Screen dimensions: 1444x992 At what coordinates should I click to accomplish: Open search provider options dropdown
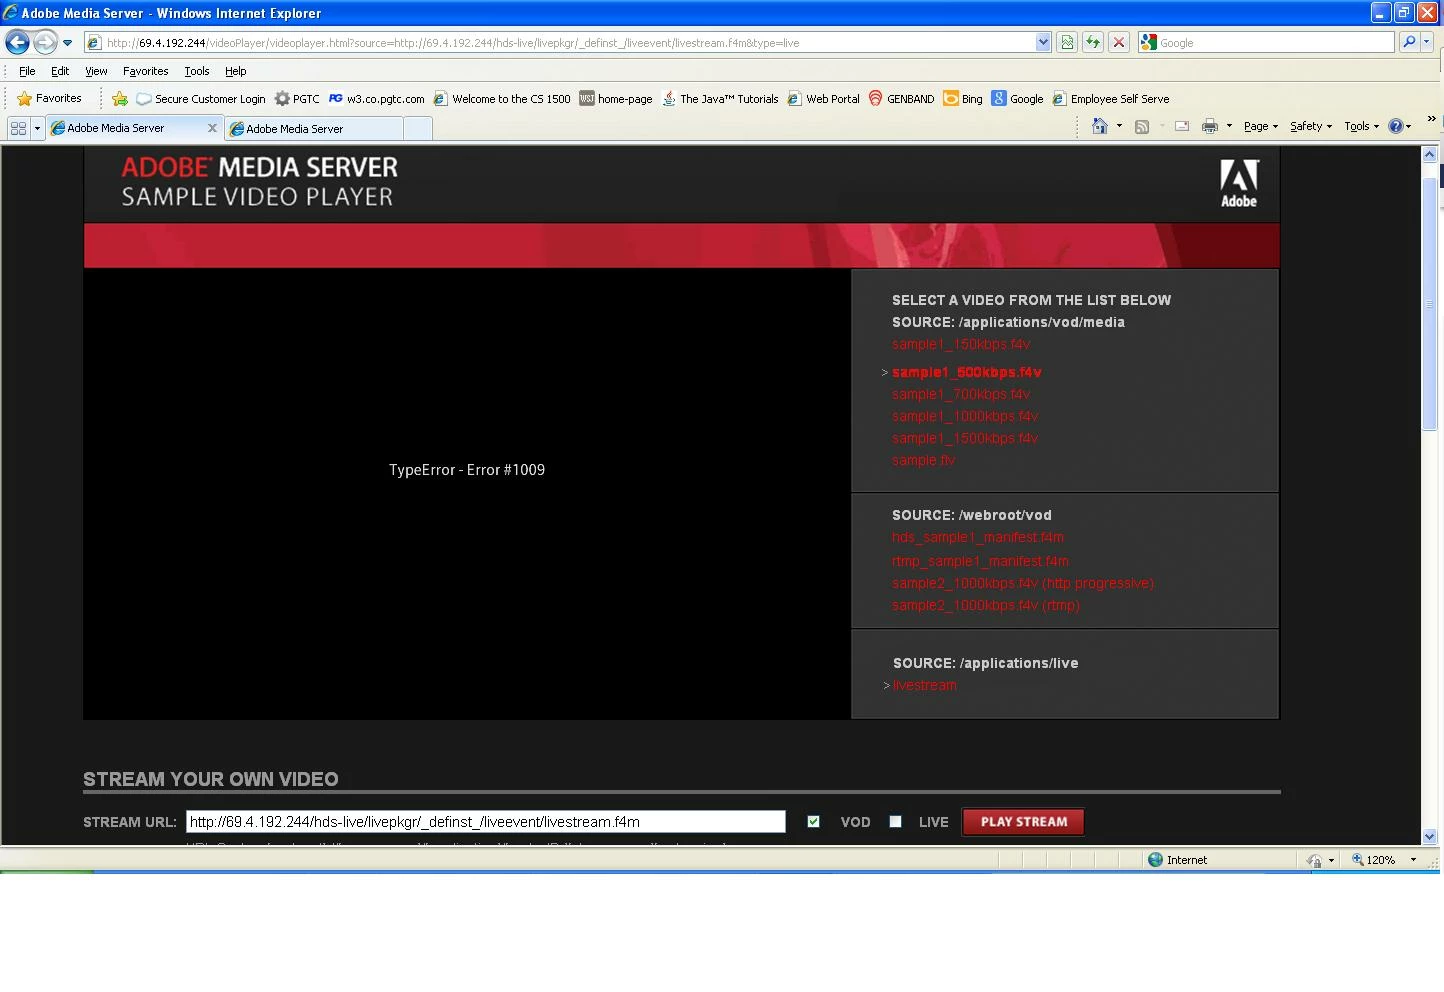tap(1427, 42)
